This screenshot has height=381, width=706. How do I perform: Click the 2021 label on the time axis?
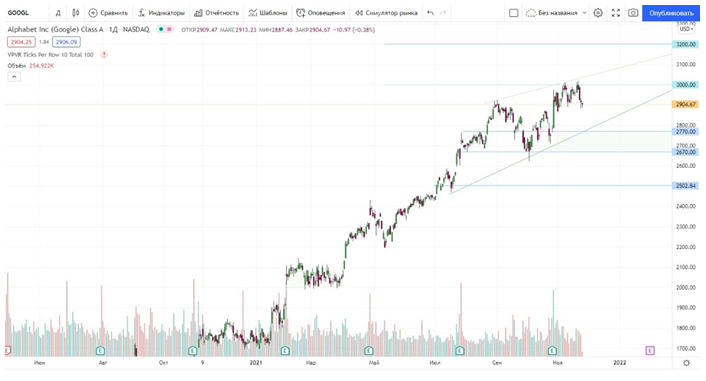pyautogui.click(x=256, y=363)
